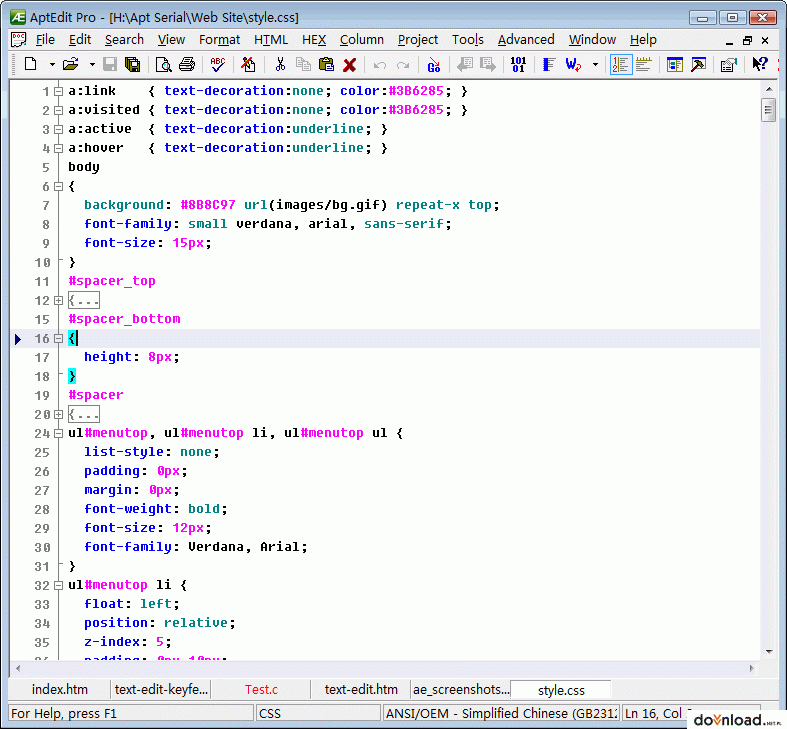Click the hammer tool icon
This screenshot has width=787, height=729.
[698, 64]
